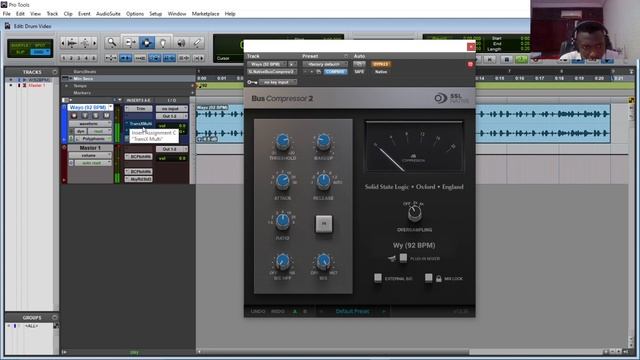This screenshot has height=360, width=640.
Task: Click the Groups list options icon
Action: 55,317
